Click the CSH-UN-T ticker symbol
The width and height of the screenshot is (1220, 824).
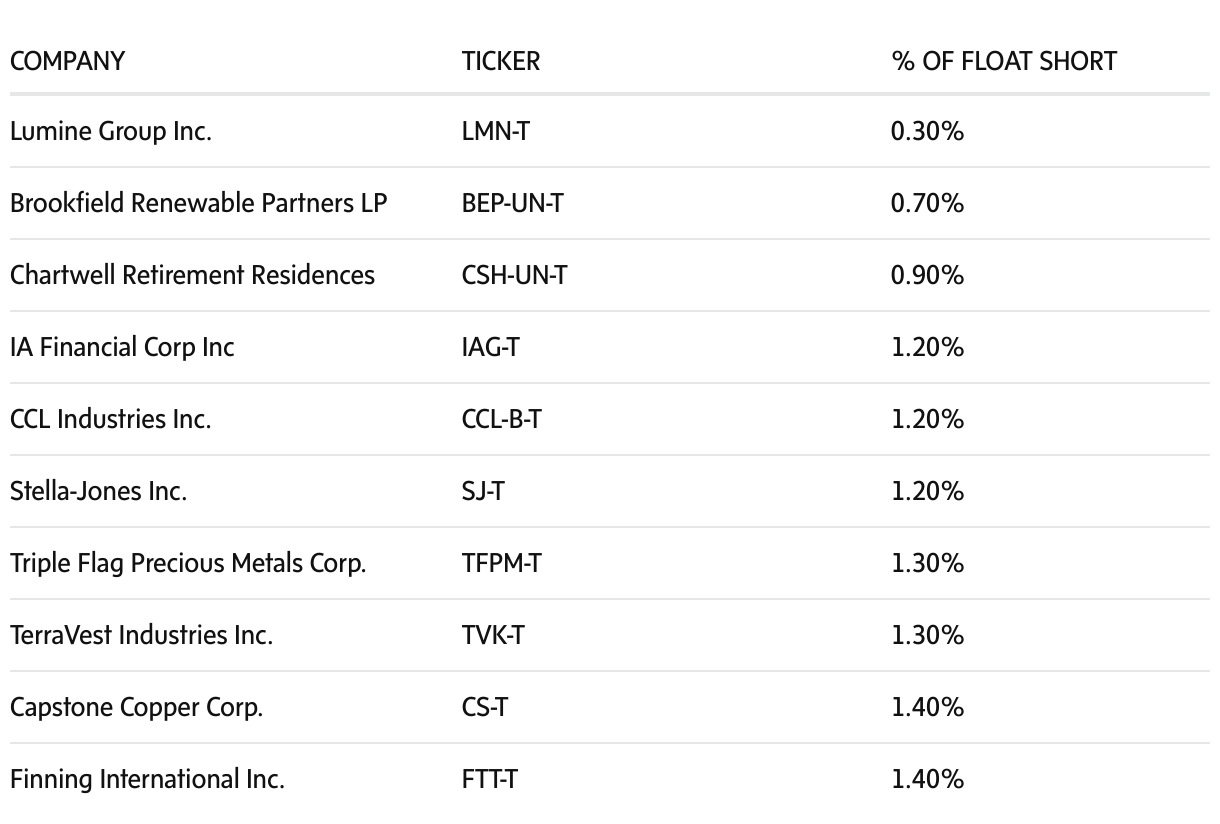point(514,275)
